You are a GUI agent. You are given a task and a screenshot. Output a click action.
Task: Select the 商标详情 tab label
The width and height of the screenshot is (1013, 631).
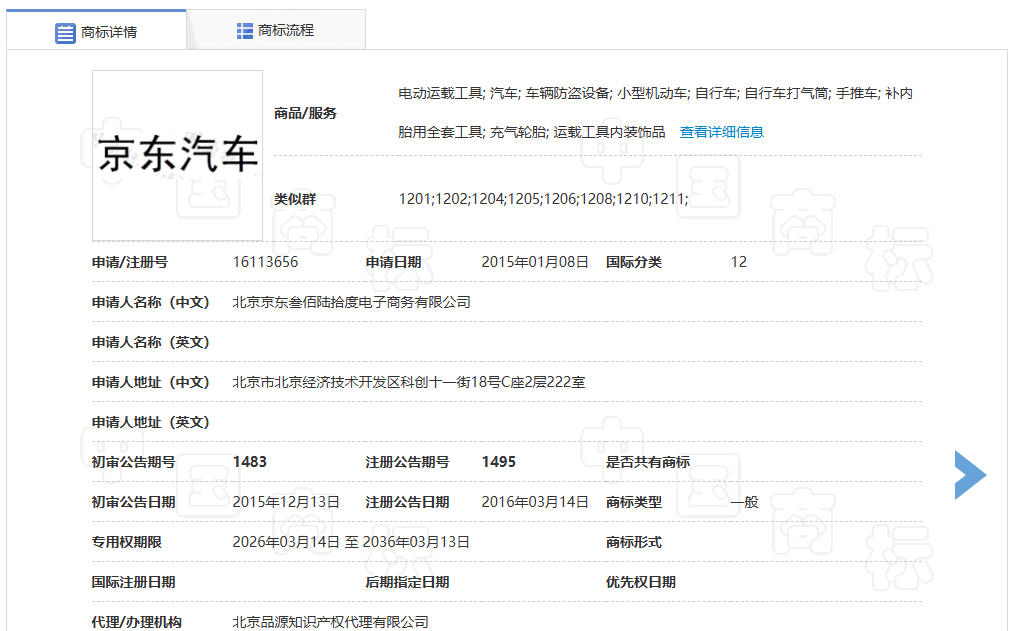[x=109, y=32]
